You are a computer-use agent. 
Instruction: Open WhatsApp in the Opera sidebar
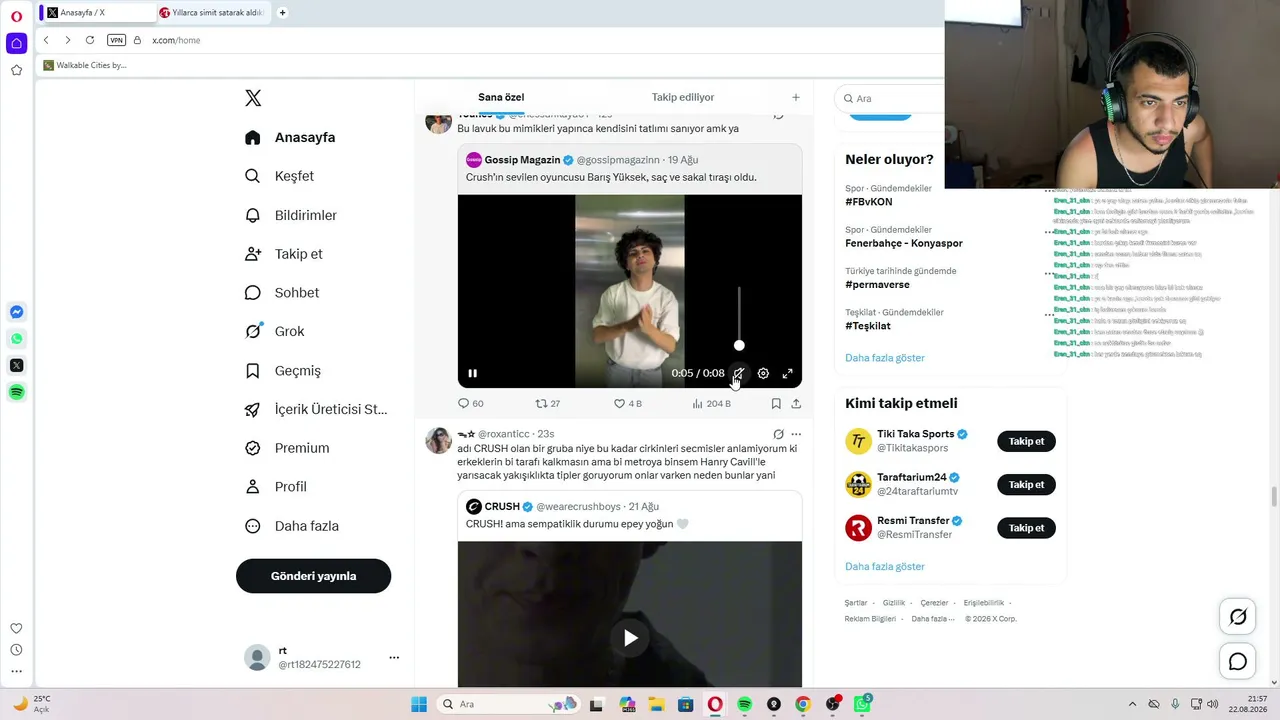[x=16, y=339]
